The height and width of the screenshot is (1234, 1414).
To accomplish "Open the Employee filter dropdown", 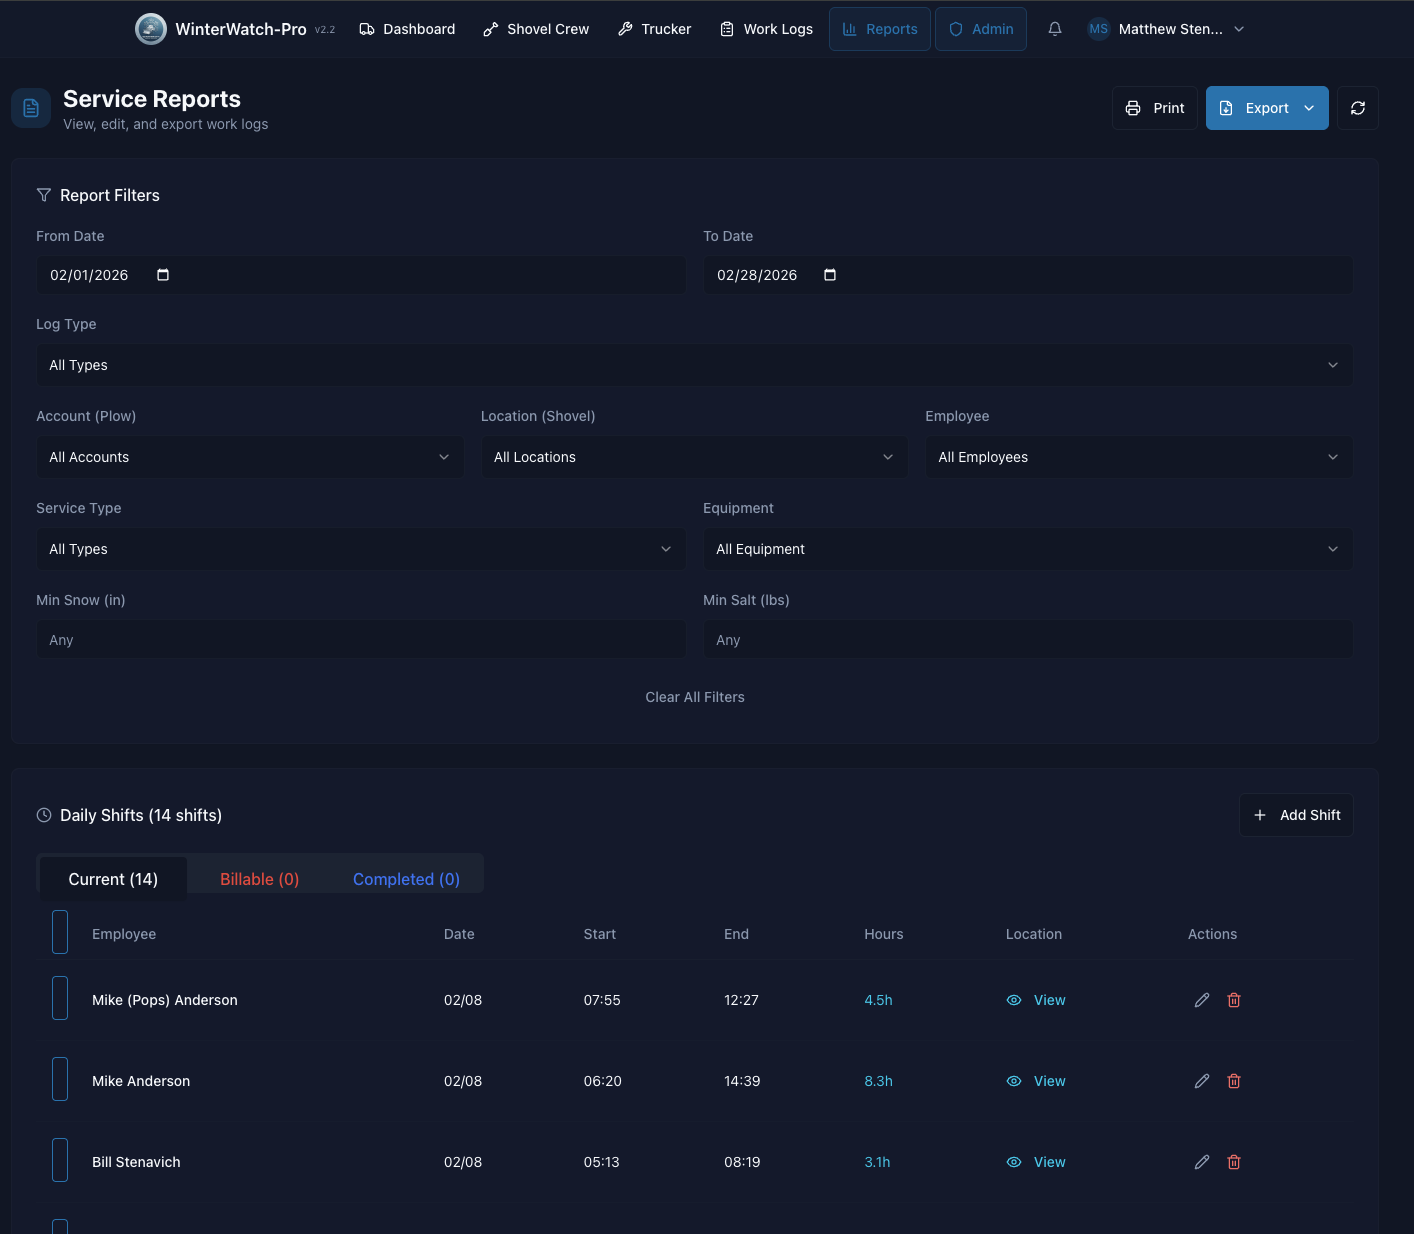I will coord(1138,457).
